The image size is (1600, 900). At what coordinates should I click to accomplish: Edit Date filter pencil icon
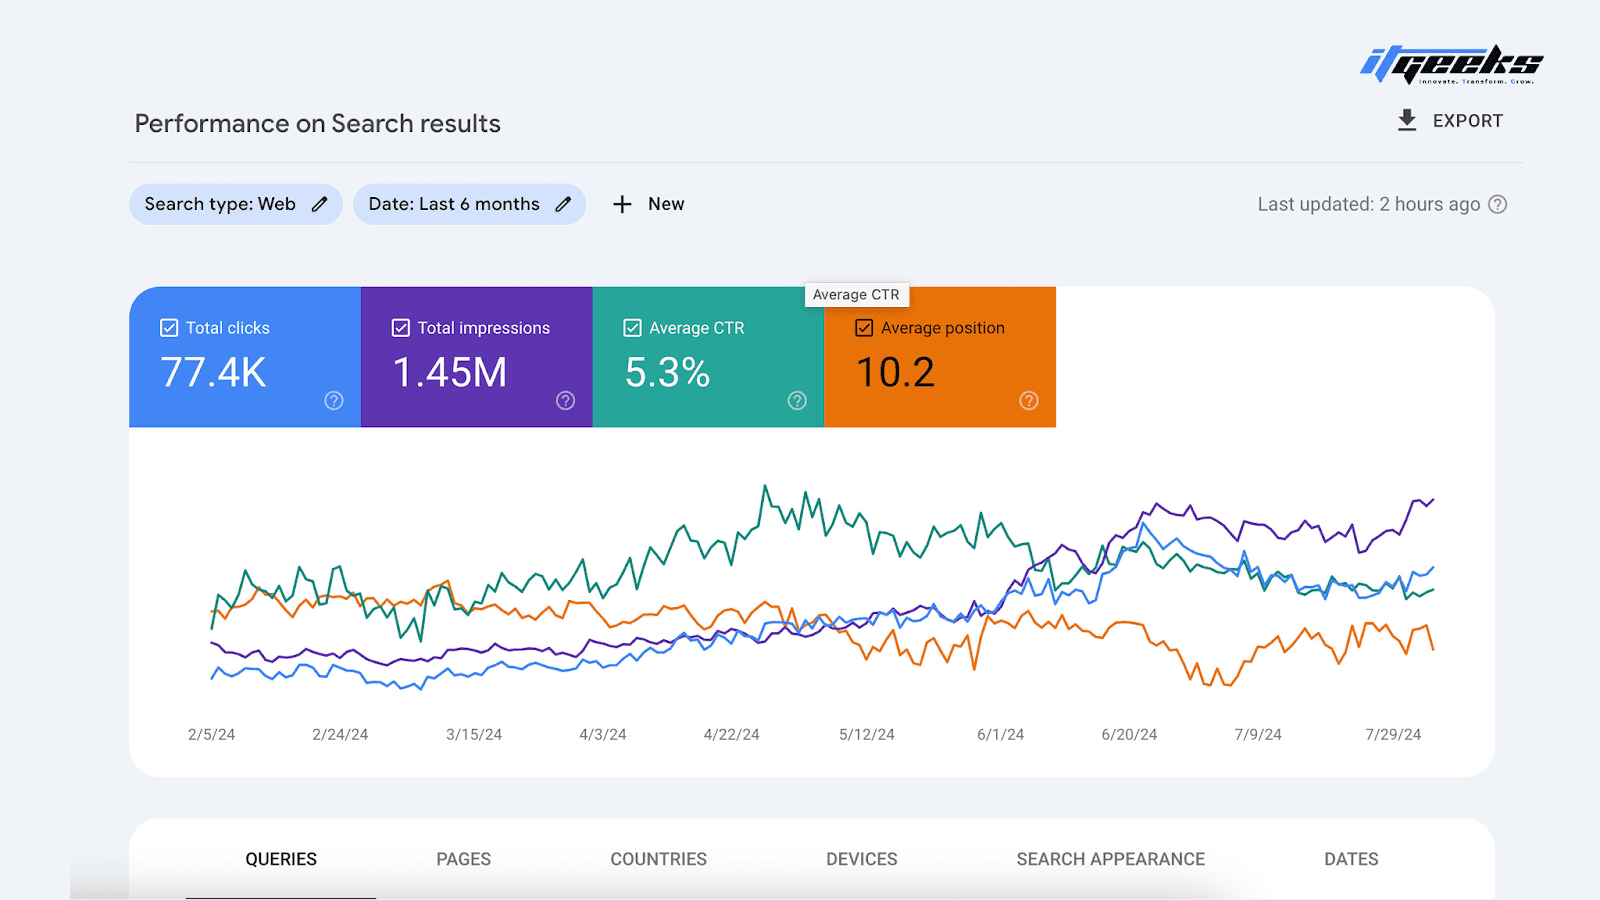[563, 204]
